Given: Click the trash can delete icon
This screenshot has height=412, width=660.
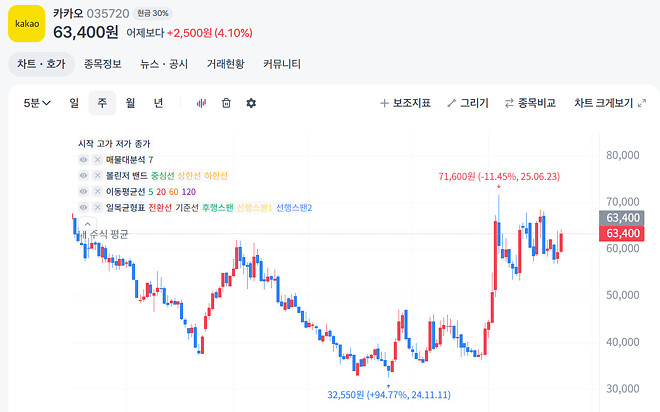Looking at the screenshot, I should point(226,103).
